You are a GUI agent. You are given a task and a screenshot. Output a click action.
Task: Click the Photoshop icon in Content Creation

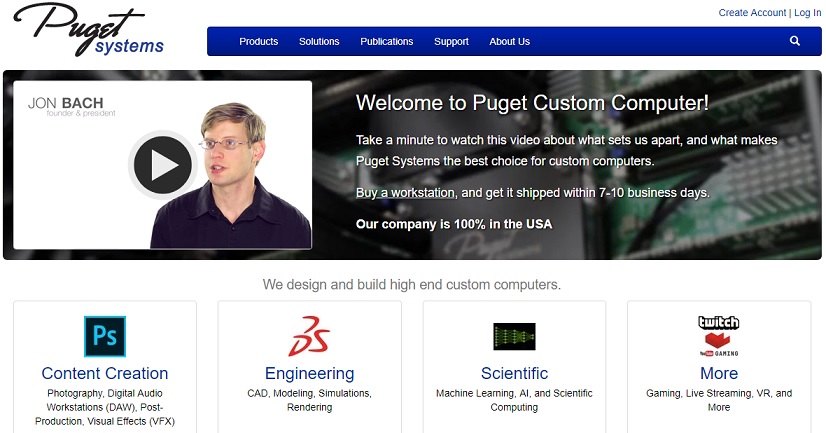105,337
